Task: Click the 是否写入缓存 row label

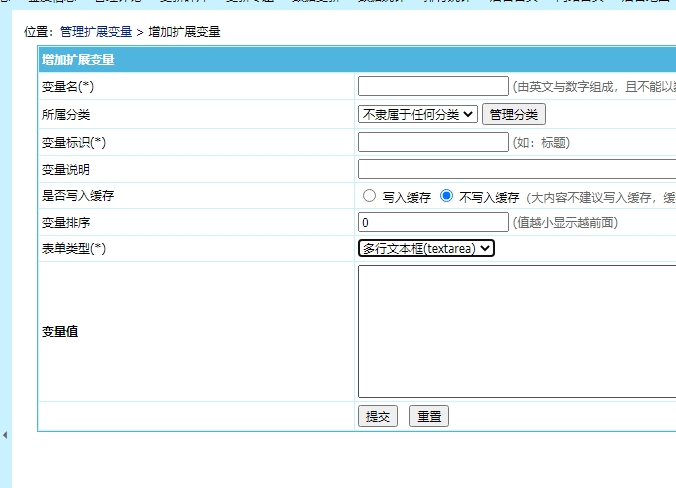Action: (x=78, y=196)
